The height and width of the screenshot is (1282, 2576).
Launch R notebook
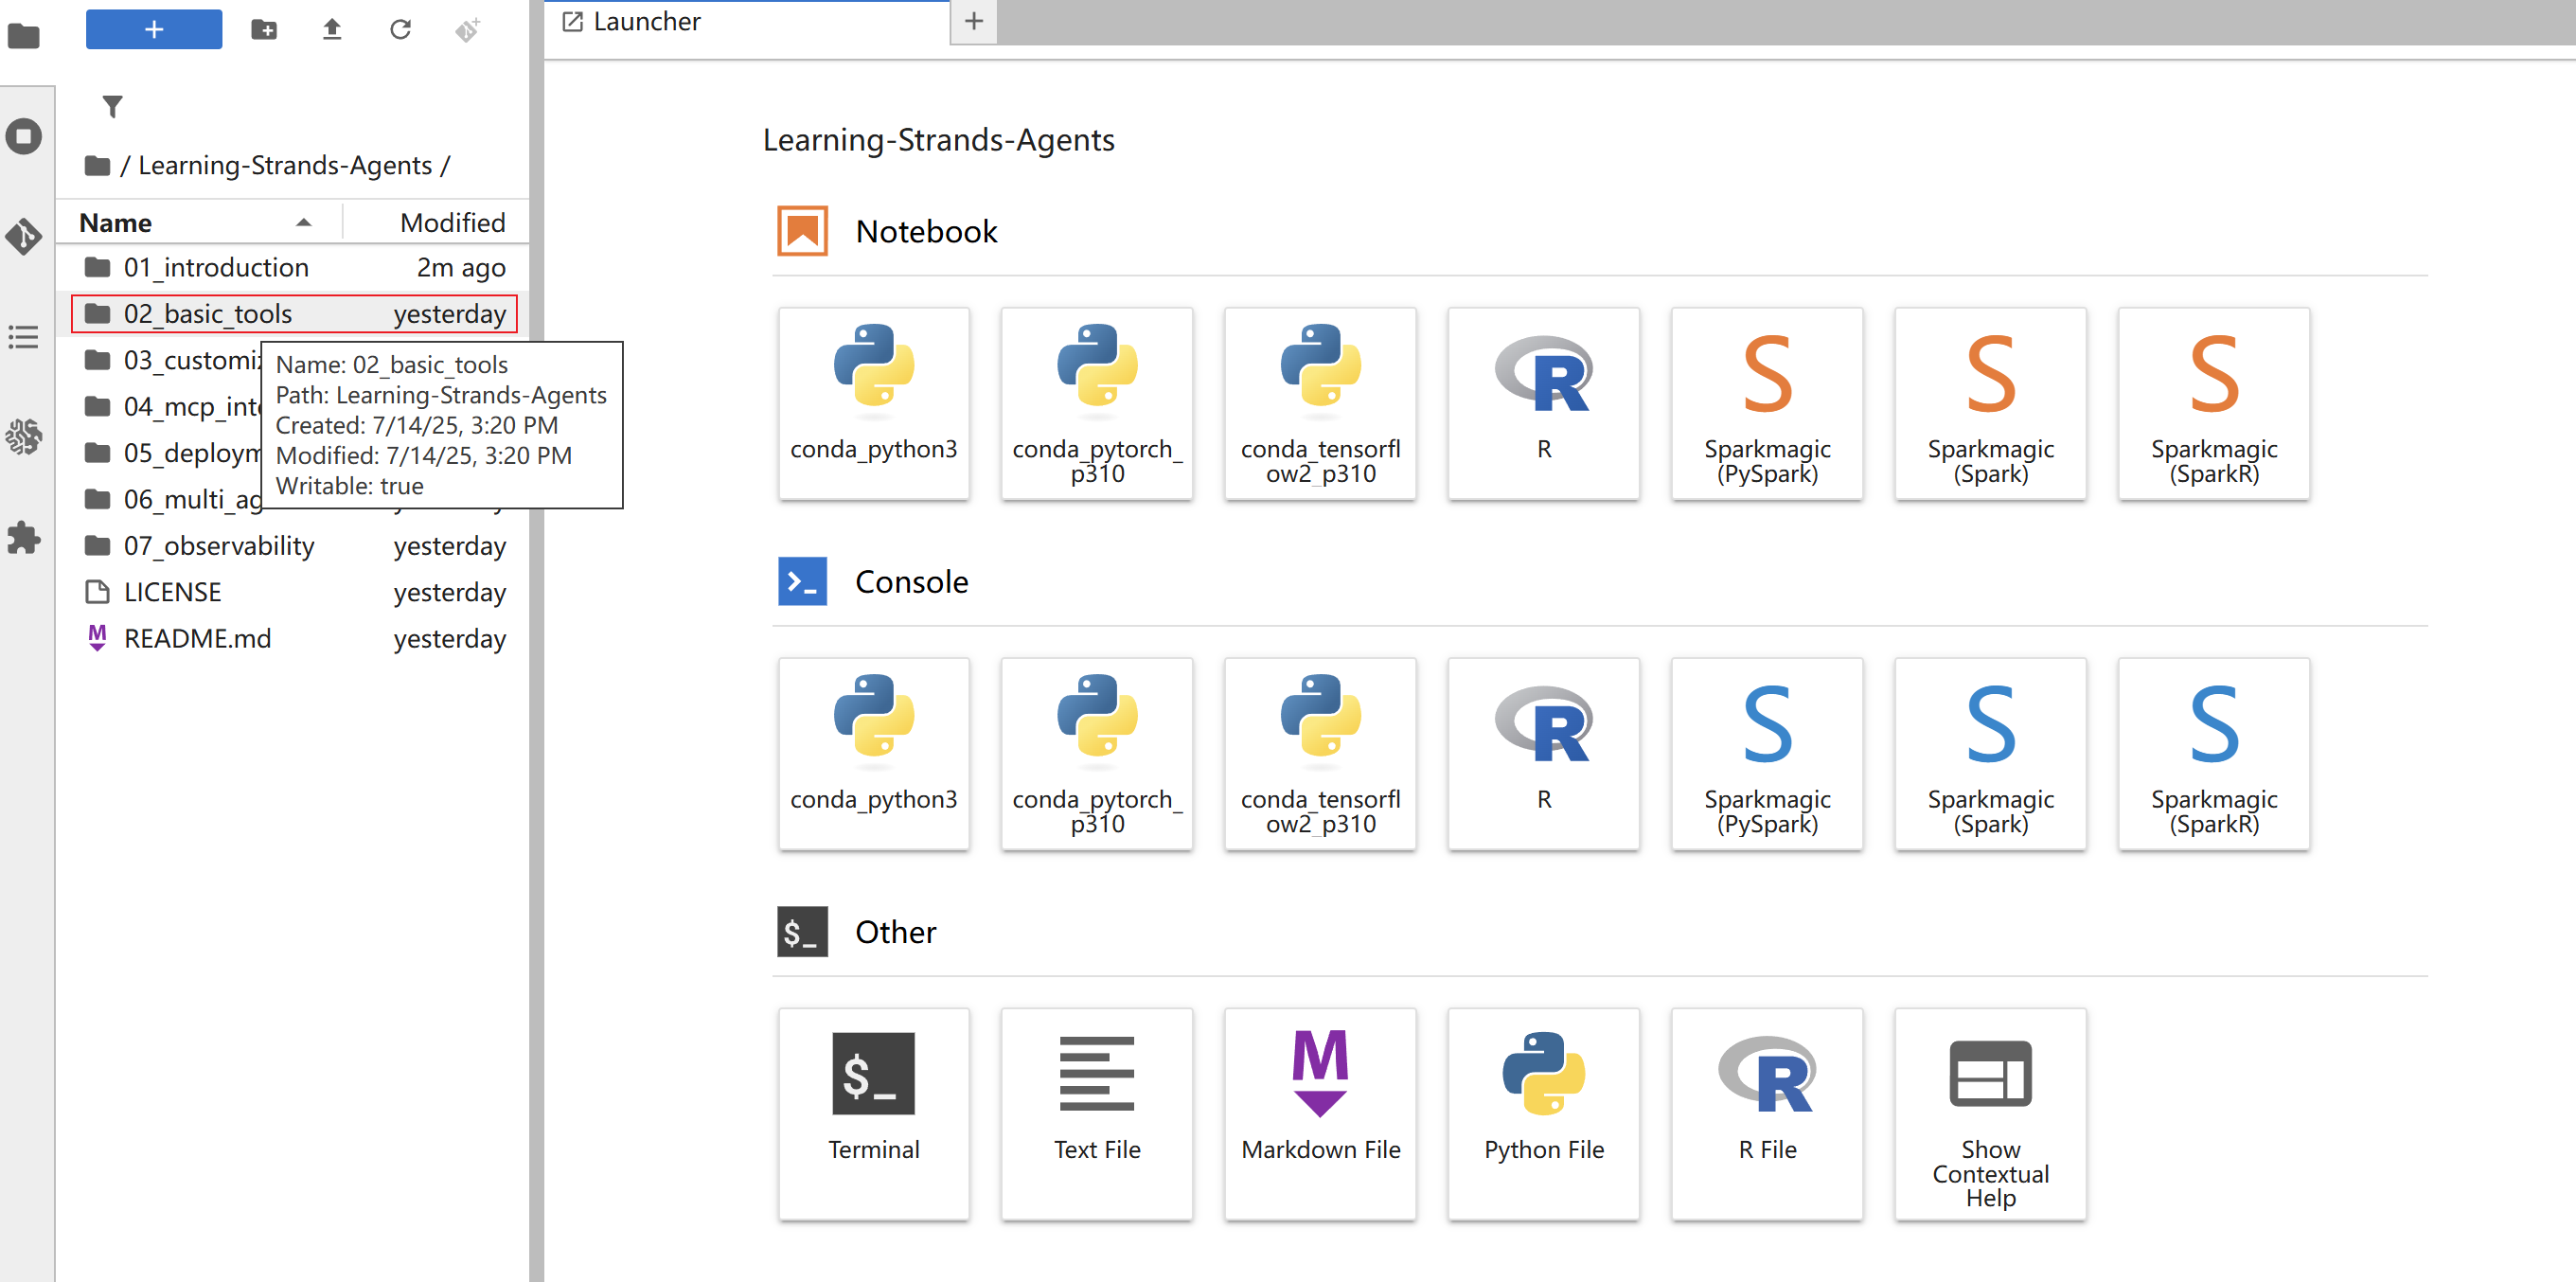[1544, 403]
